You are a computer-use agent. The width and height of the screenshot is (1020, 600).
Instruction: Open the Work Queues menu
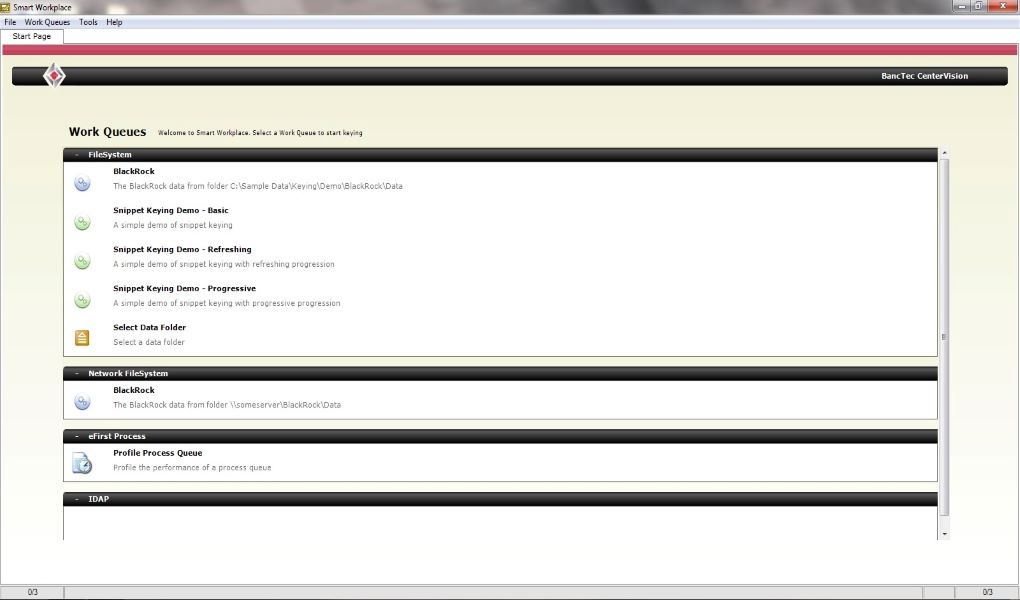pos(47,22)
